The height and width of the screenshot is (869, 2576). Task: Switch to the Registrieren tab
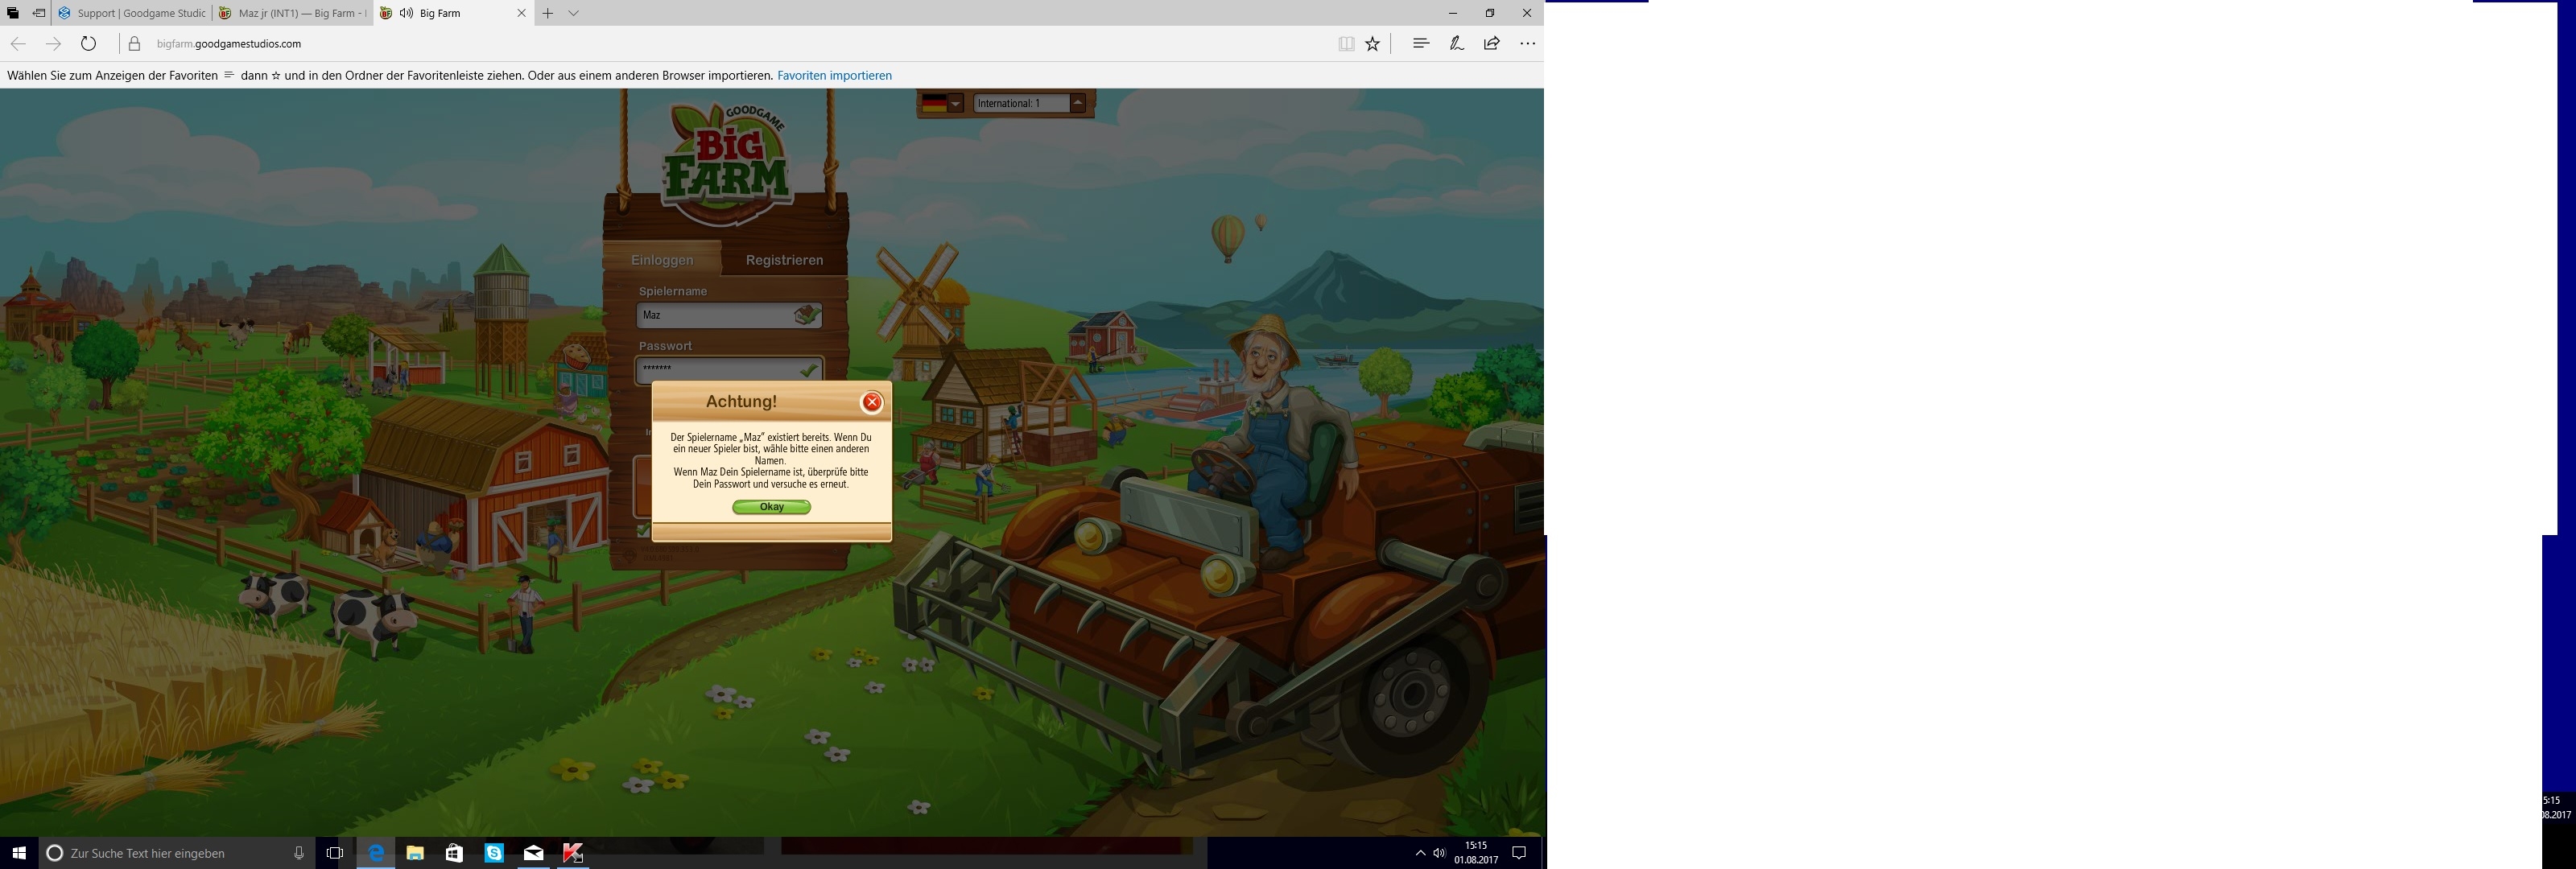pos(784,260)
